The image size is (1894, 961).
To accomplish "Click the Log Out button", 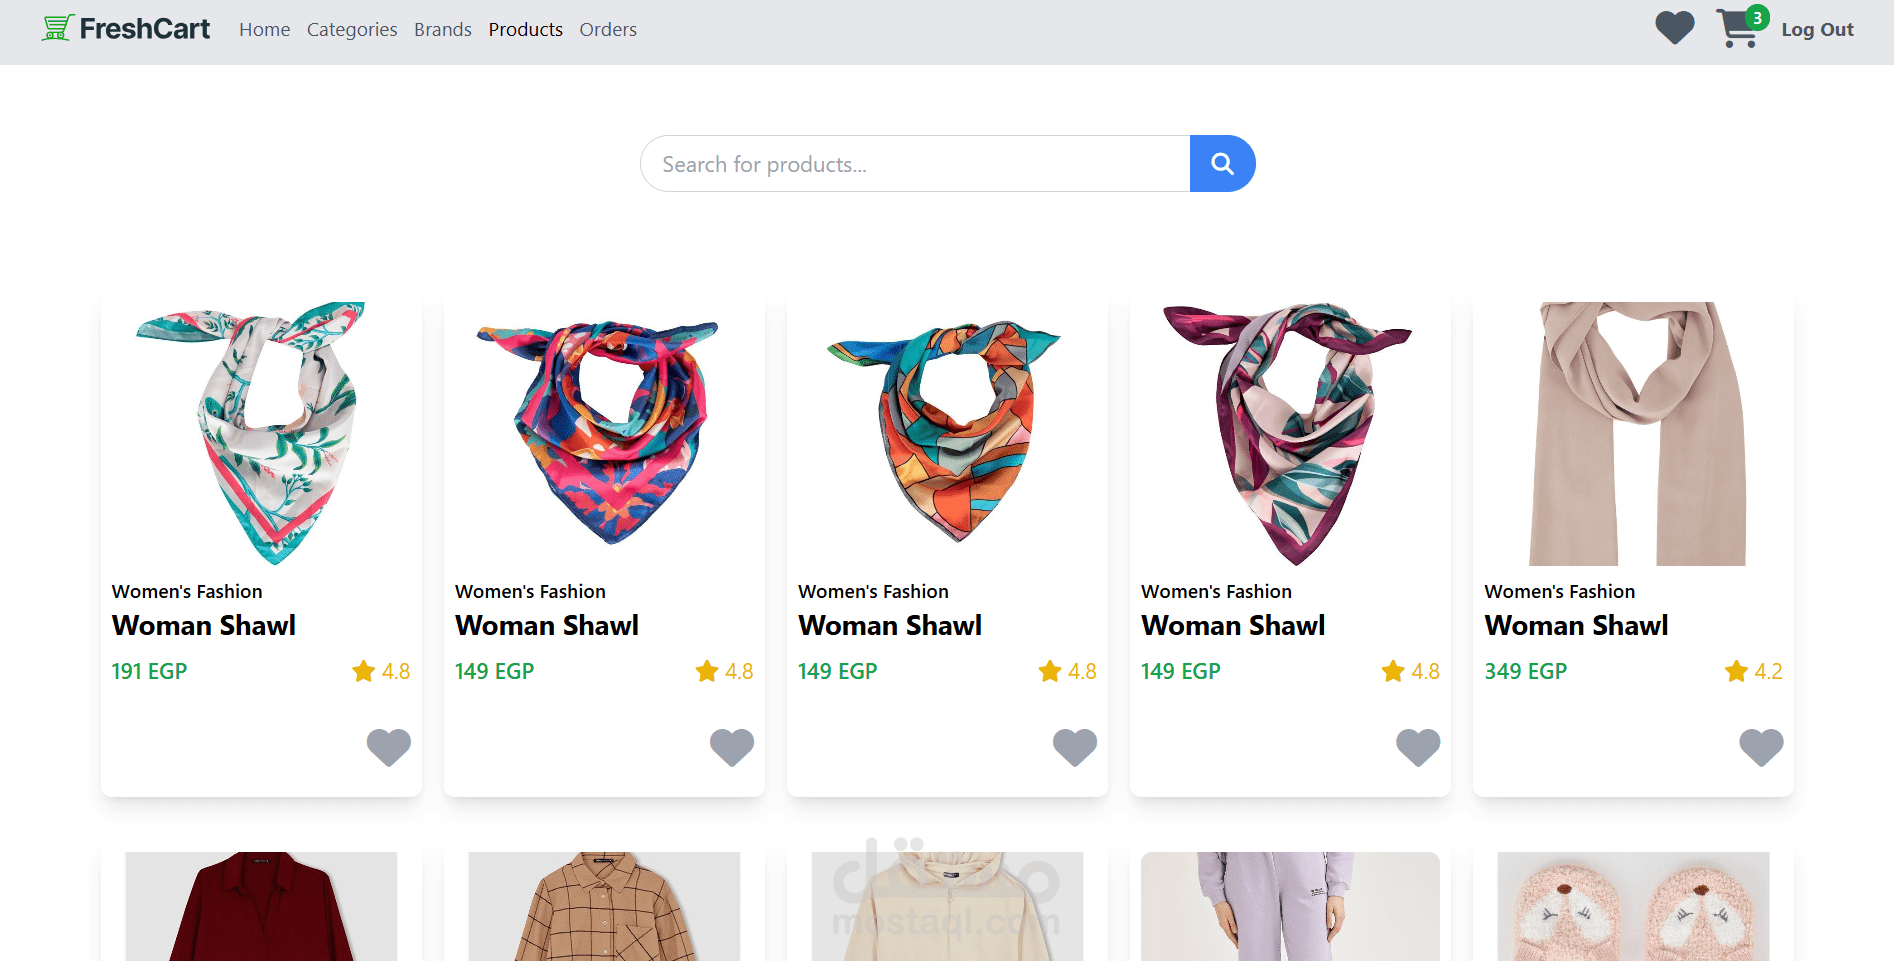I will [x=1817, y=30].
